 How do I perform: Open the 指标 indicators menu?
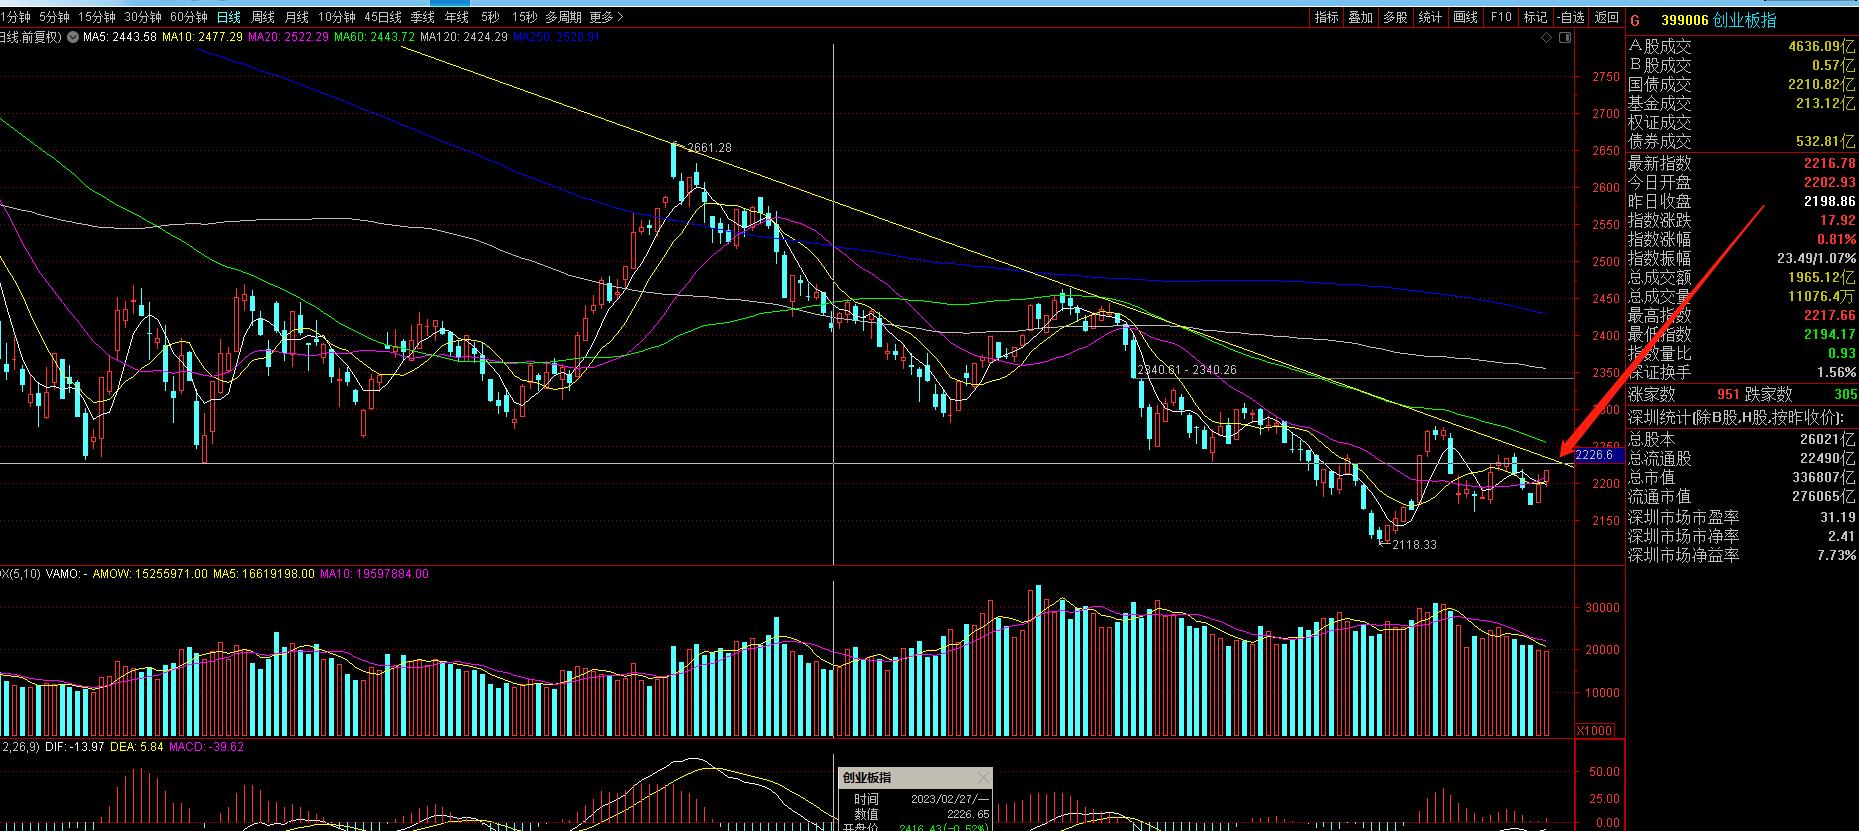[x=1326, y=17]
